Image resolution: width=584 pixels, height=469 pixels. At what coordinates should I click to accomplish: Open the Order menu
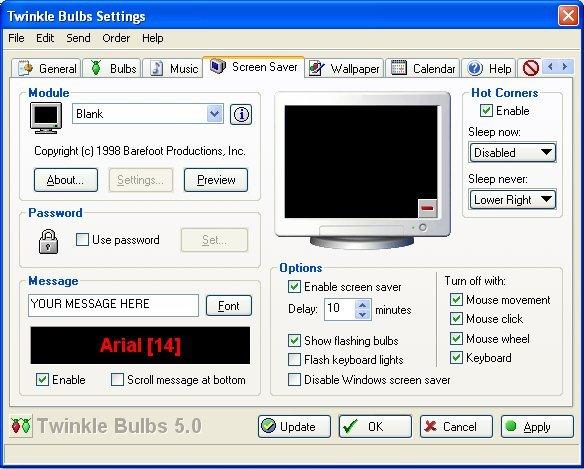pyautogui.click(x=116, y=38)
